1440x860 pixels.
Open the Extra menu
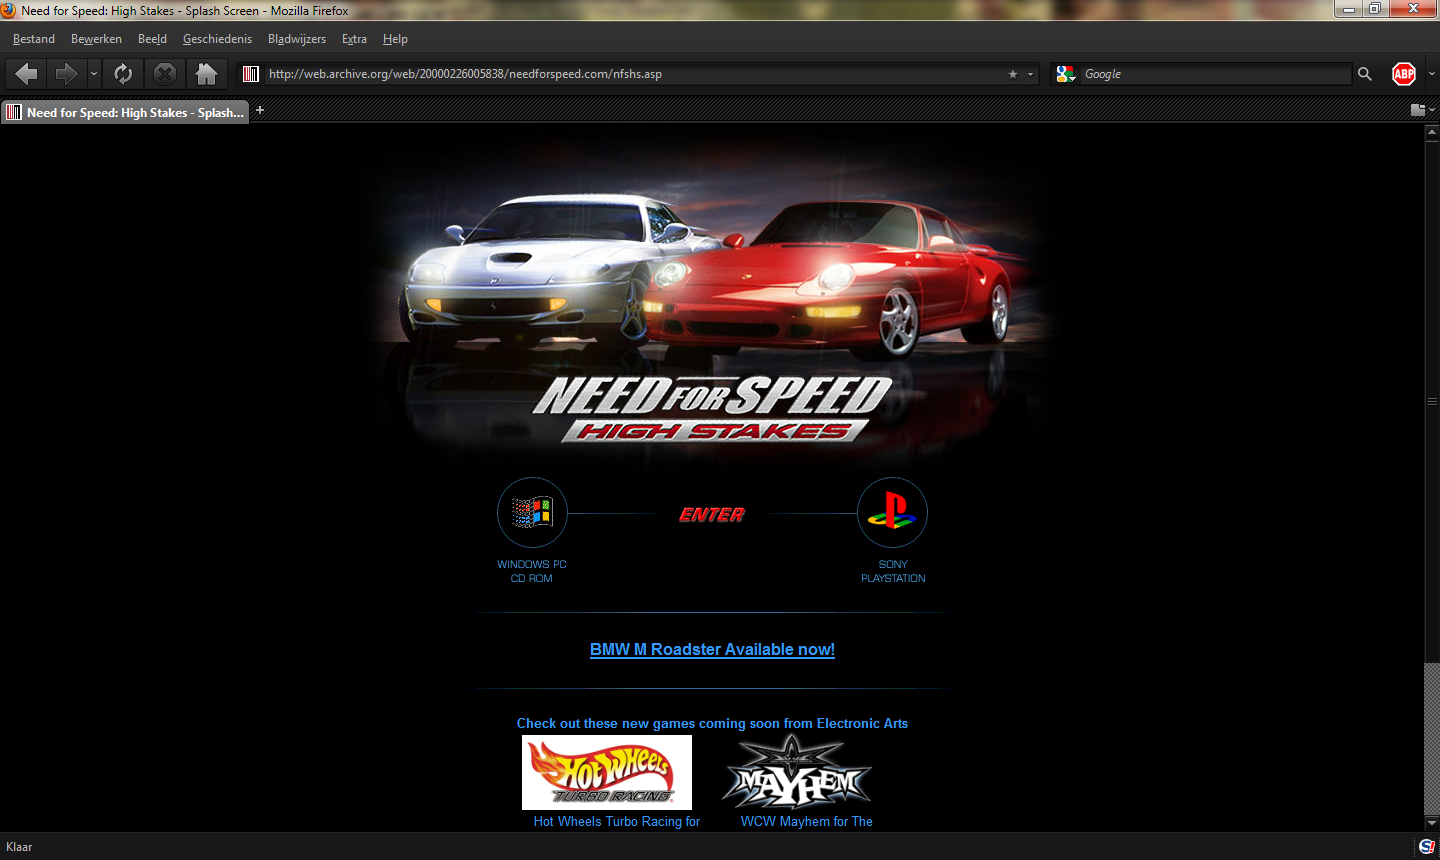point(354,39)
